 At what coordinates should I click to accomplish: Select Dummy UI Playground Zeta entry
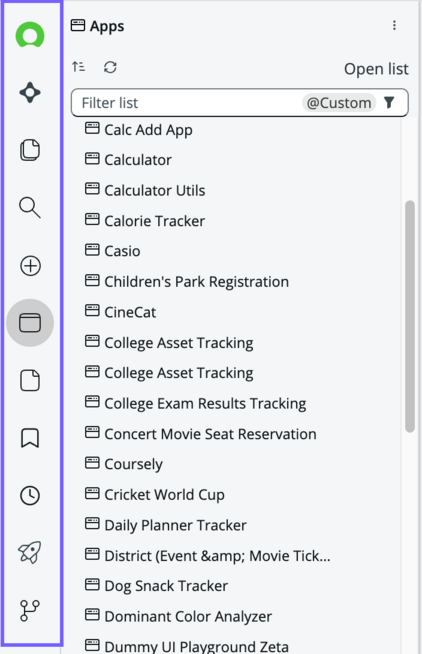tap(196, 646)
